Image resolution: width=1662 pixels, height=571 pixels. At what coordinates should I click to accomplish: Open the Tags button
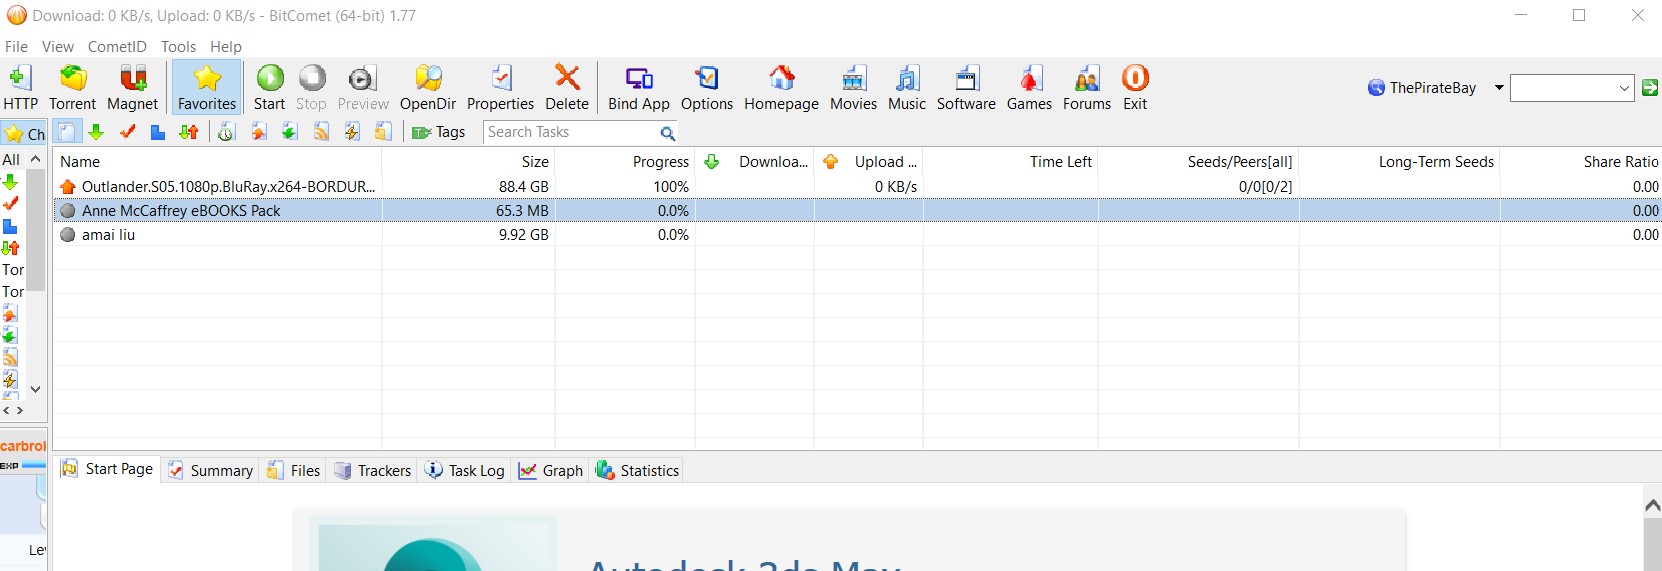439,132
